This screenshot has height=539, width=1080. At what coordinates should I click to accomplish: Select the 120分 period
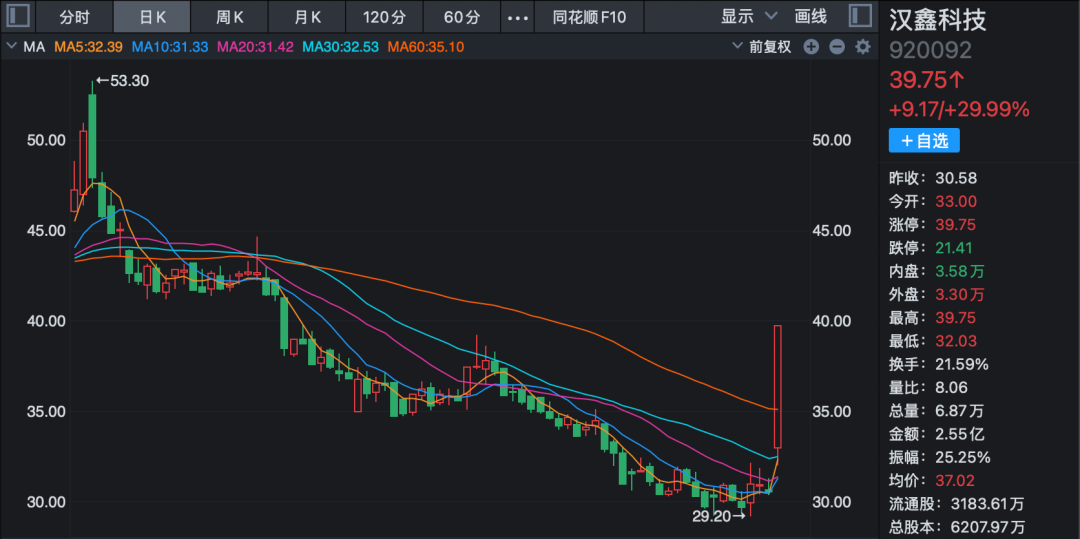(x=384, y=17)
